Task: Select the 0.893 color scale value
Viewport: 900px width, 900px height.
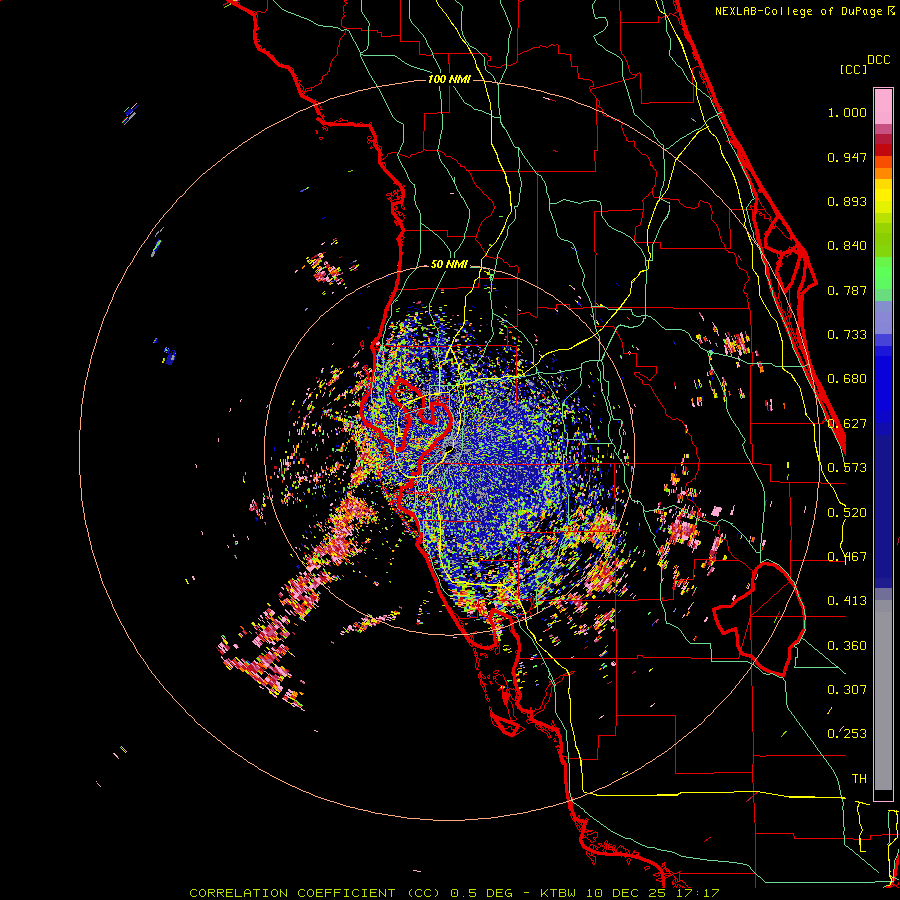Action: point(847,201)
